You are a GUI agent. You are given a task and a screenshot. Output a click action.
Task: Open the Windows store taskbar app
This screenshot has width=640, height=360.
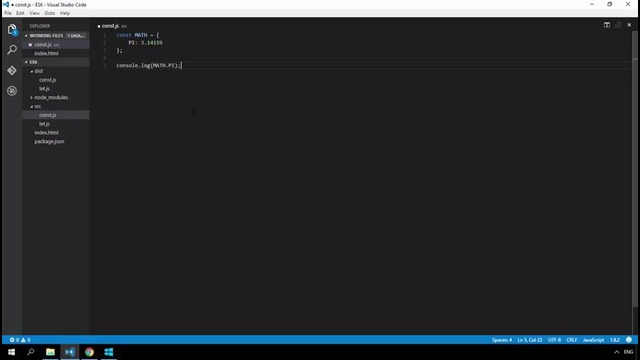pos(109,352)
